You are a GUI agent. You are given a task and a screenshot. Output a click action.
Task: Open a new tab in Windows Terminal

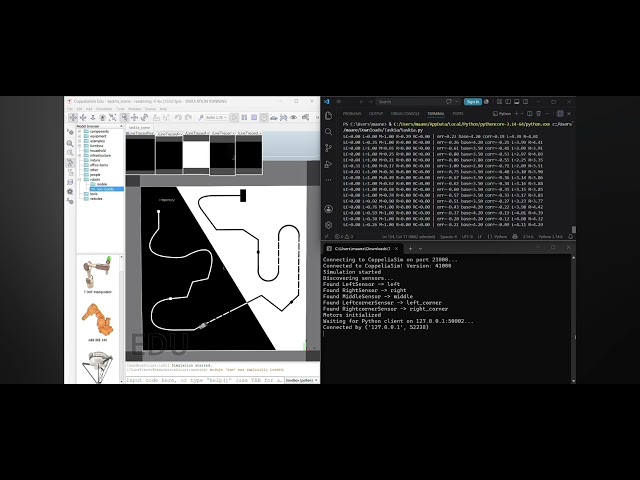[x=410, y=248]
